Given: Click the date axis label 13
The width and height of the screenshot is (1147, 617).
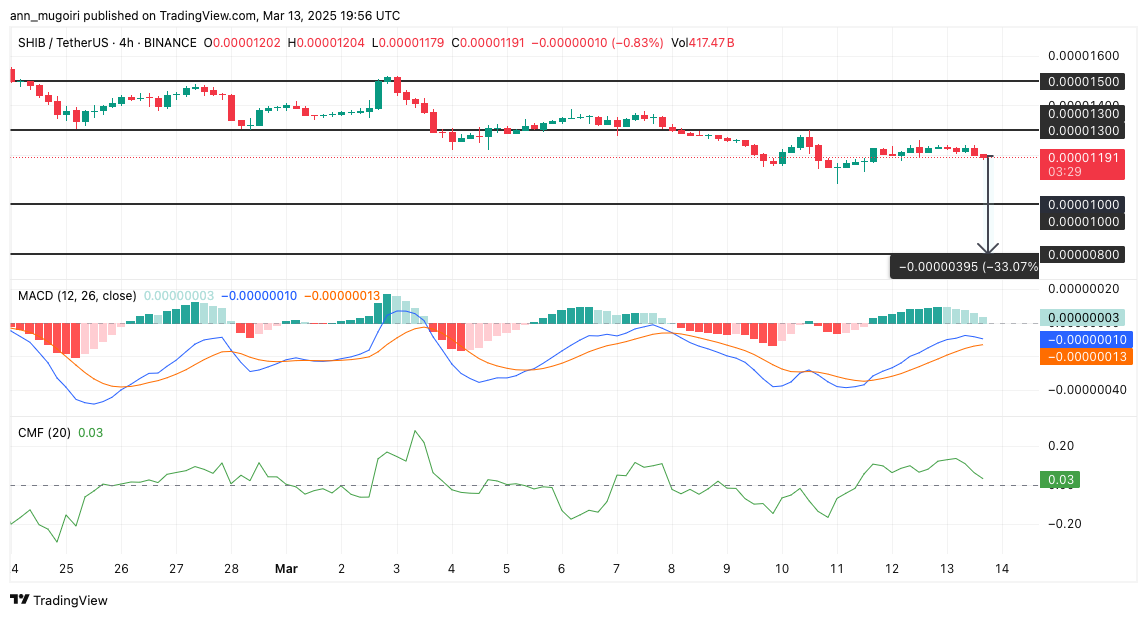Looking at the screenshot, I should click(x=947, y=569).
